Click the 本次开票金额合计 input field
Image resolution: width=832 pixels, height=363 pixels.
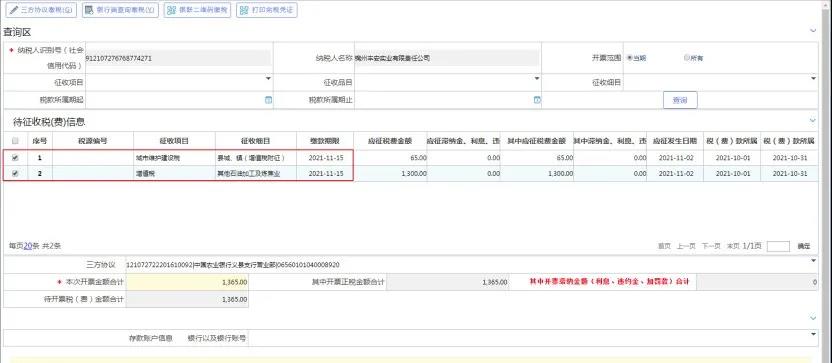[187, 282]
